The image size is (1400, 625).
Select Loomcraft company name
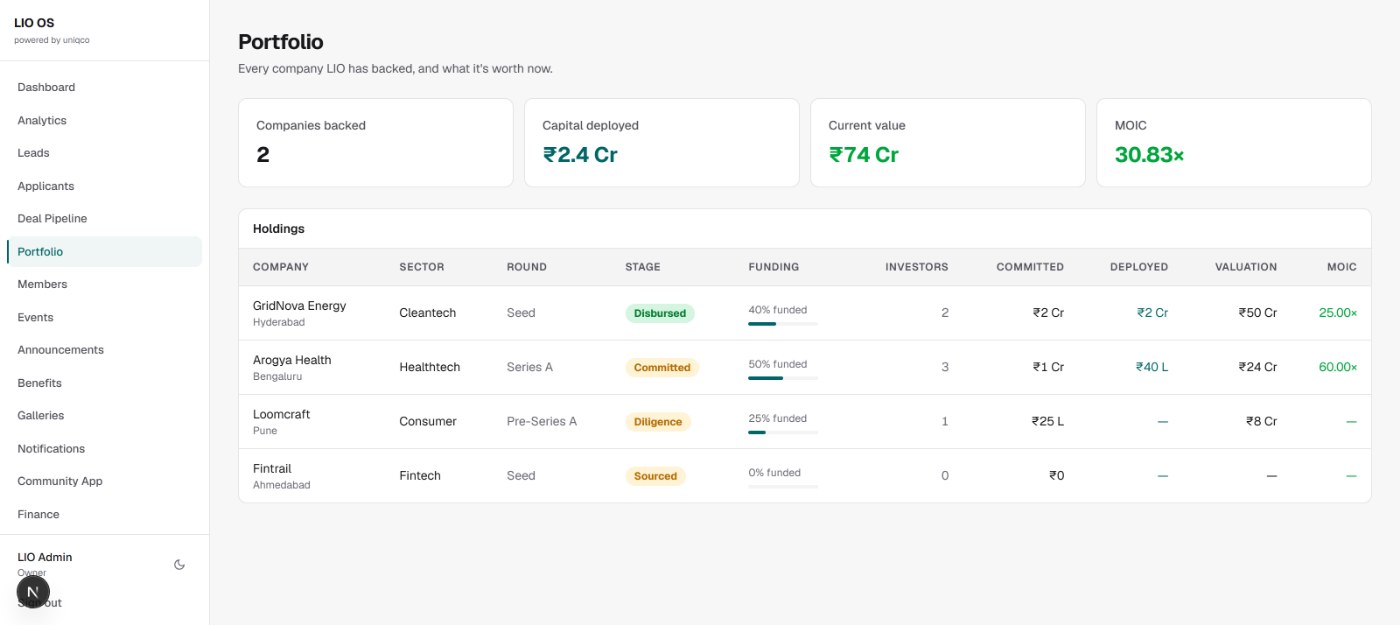click(x=281, y=414)
